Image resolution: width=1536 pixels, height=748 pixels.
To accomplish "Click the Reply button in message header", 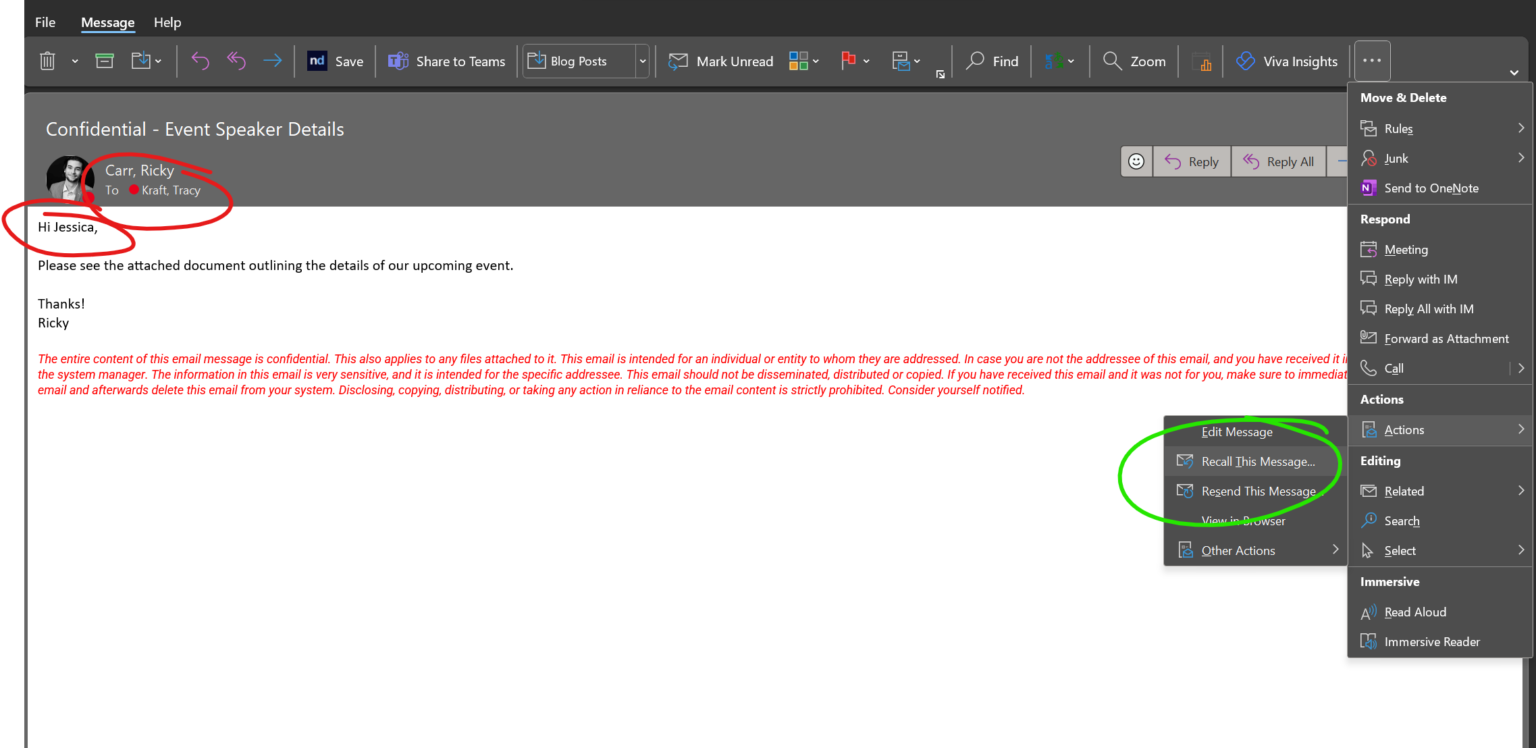I will click(x=1192, y=161).
